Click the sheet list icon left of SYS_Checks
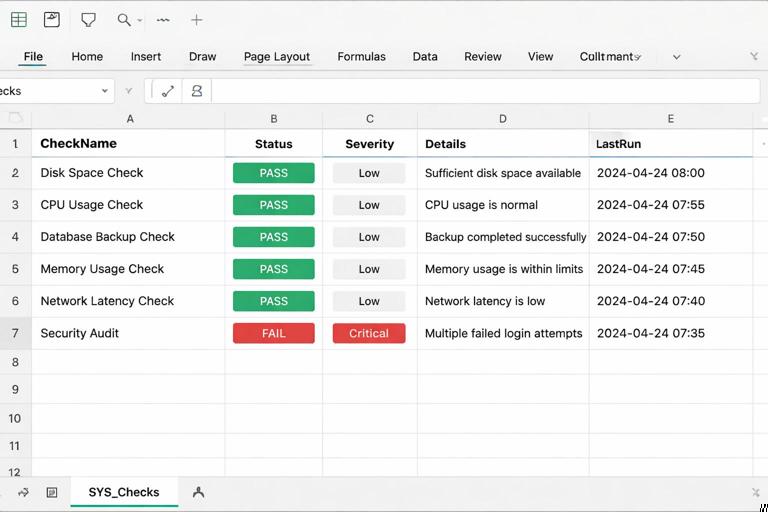This screenshot has height=512, width=768. (52, 492)
